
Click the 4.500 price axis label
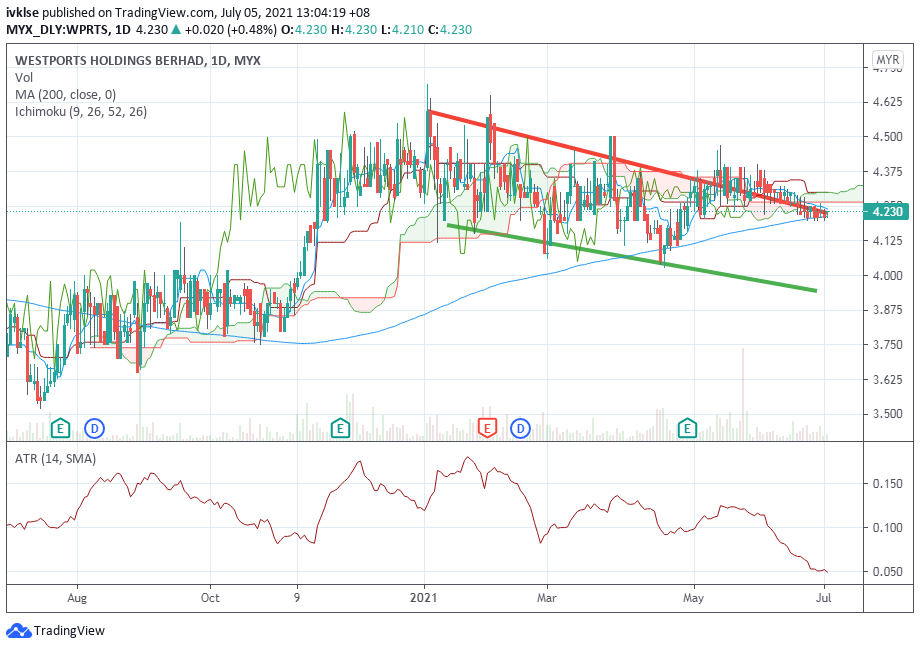[x=887, y=137]
